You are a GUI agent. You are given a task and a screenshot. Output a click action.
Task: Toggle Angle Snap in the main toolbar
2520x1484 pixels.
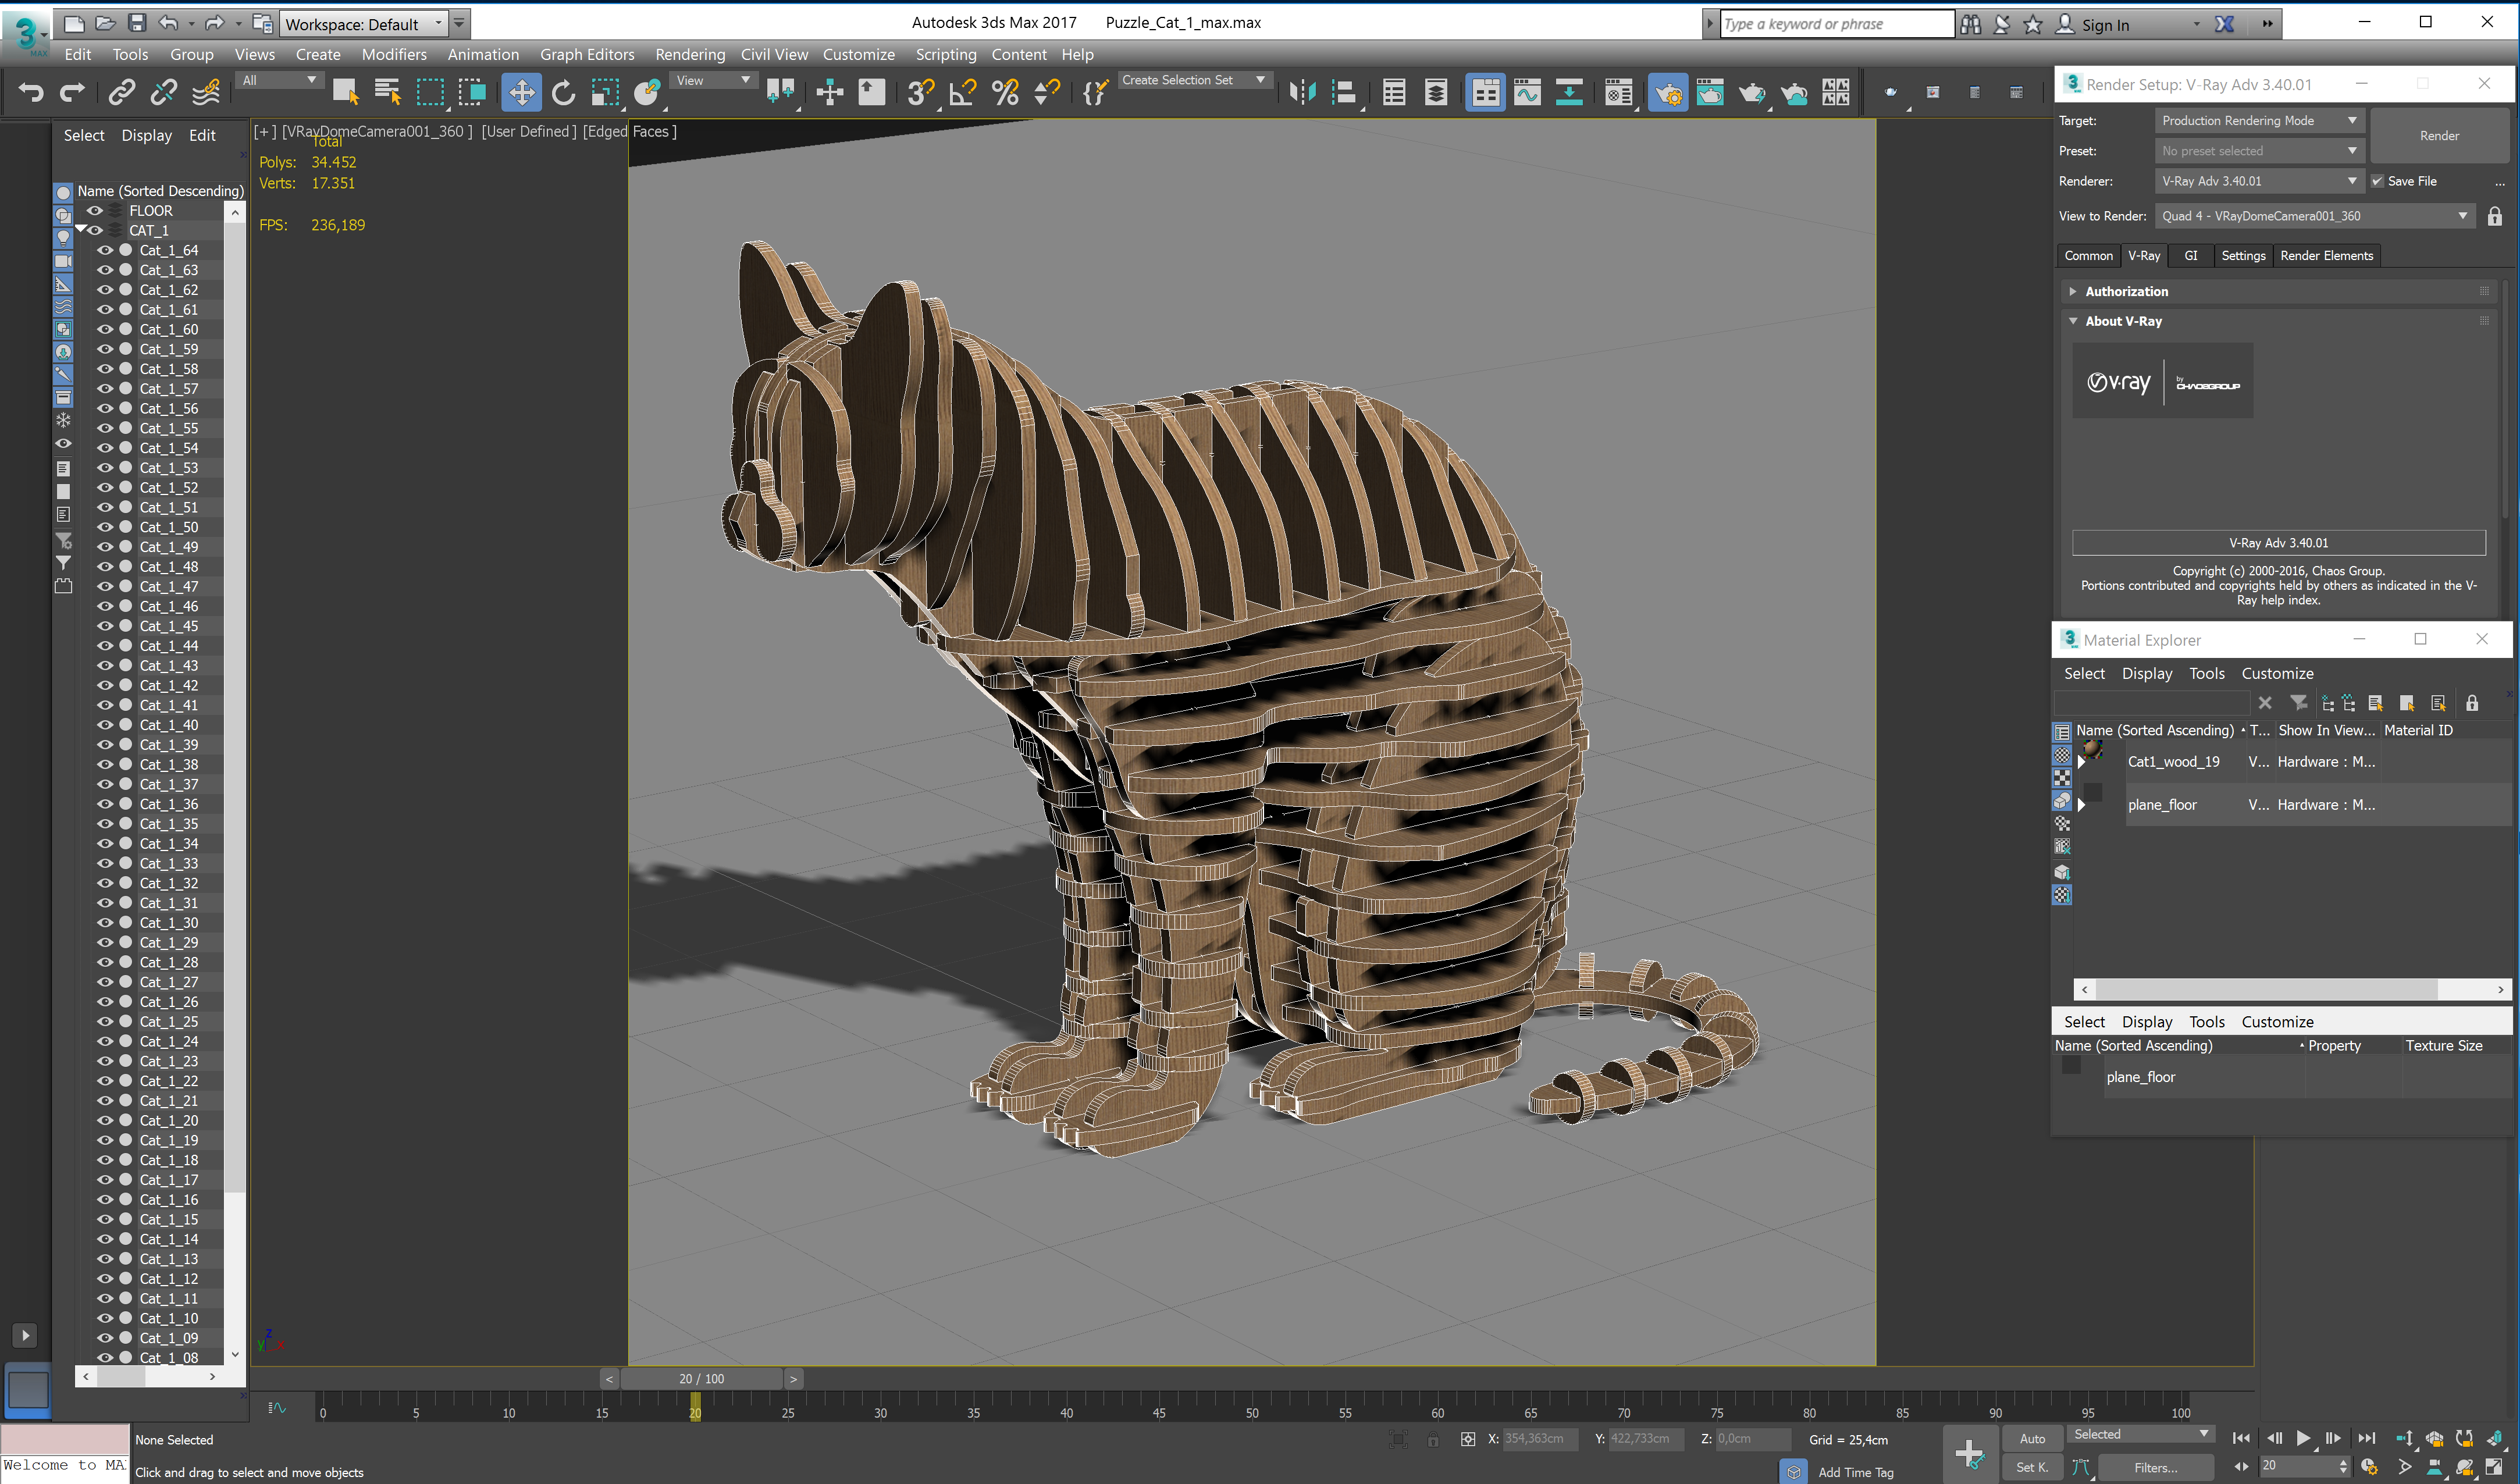pos(963,93)
